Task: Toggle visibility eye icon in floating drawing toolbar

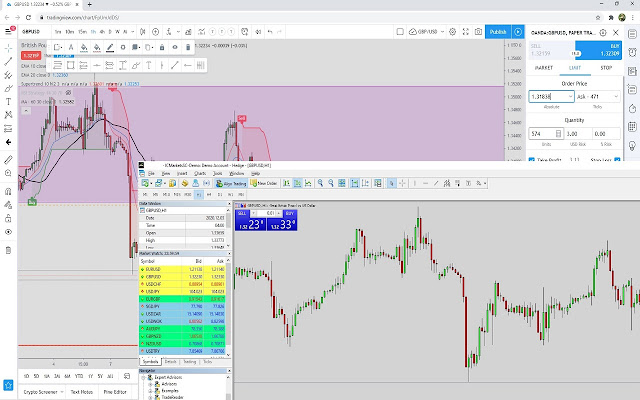Action: pyautogui.click(x=175, y=47)
